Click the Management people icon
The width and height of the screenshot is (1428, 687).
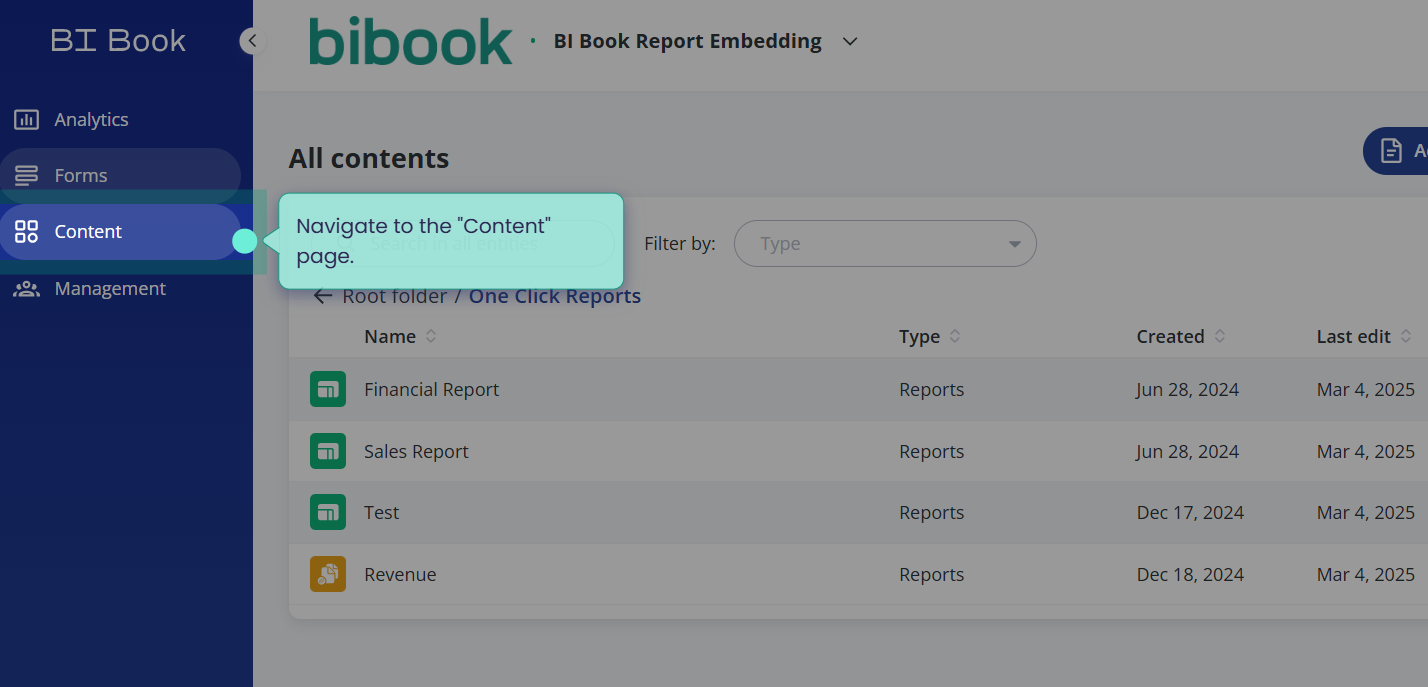tap(26, 288)
